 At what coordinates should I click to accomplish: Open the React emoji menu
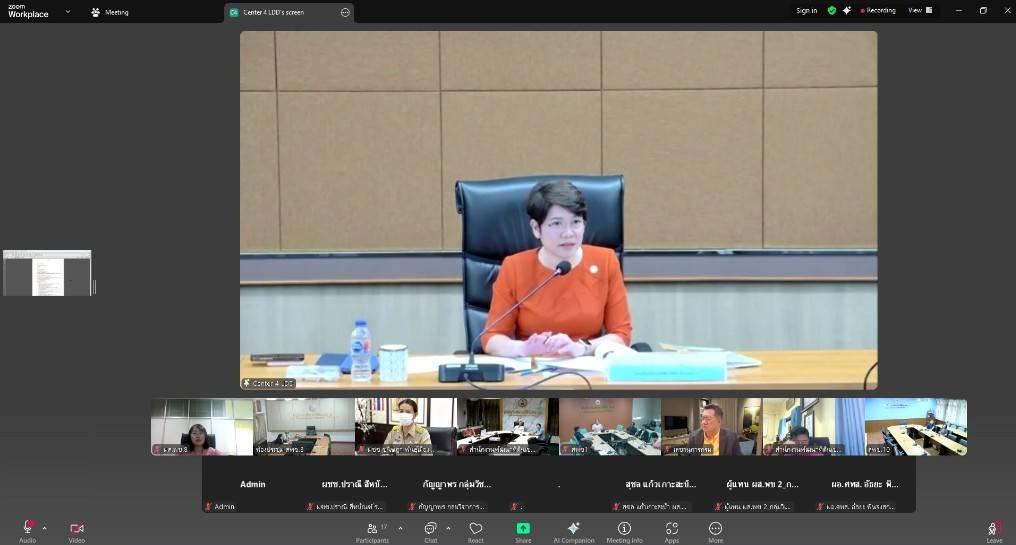(x=476, y=529)
